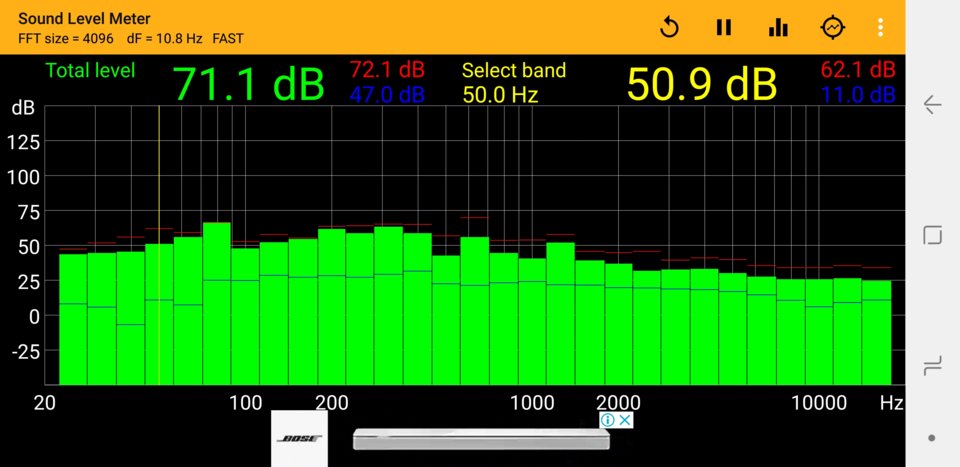Tap the red 62.1 dB band maximum
The image size is (960, 467).
(x=858, y=70)
